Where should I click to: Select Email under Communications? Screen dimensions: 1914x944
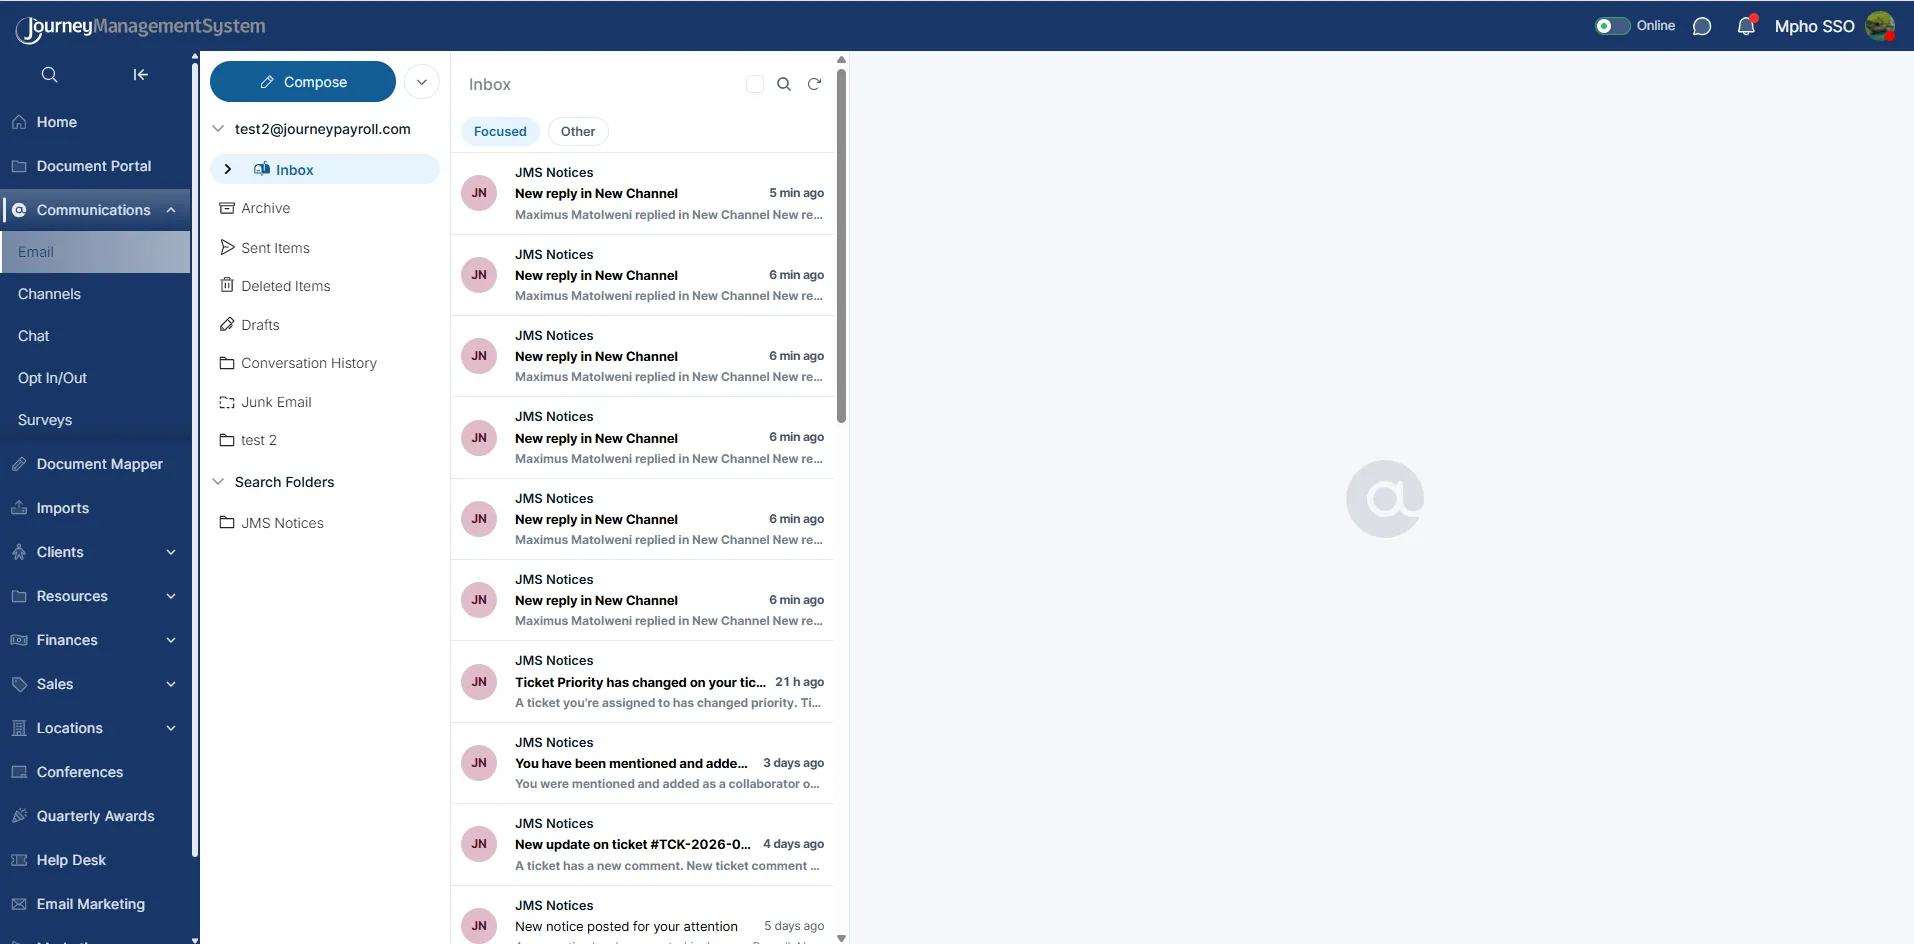pos(95,252)
